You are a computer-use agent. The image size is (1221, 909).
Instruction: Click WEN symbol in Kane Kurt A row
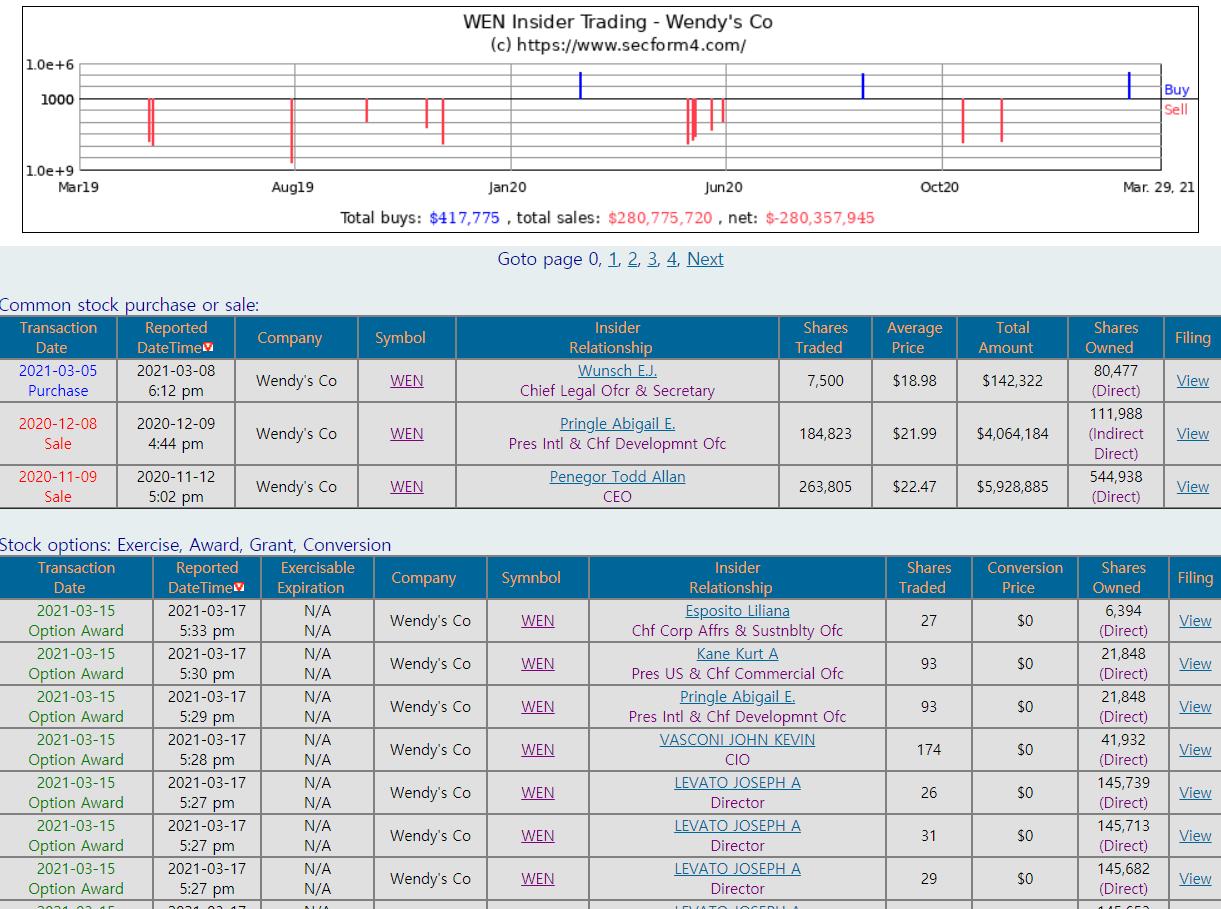[x=537, y=664]
